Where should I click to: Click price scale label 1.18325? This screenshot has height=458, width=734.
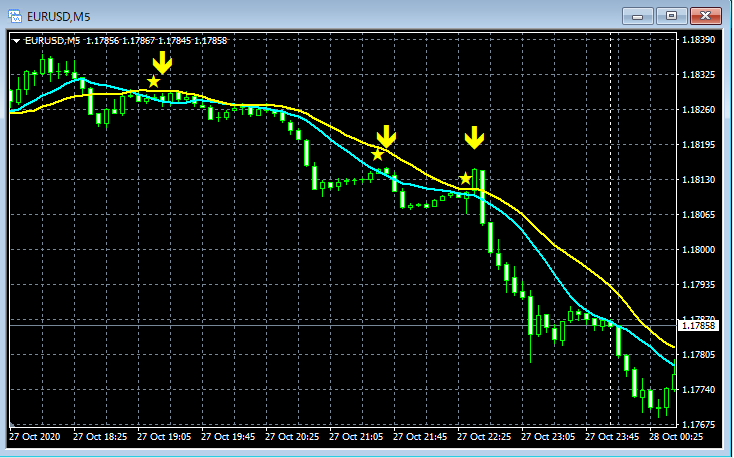coord(698,75)
